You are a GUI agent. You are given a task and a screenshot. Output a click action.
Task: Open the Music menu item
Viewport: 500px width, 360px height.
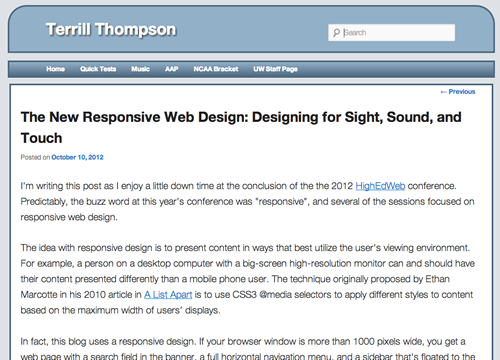point(140,69)
